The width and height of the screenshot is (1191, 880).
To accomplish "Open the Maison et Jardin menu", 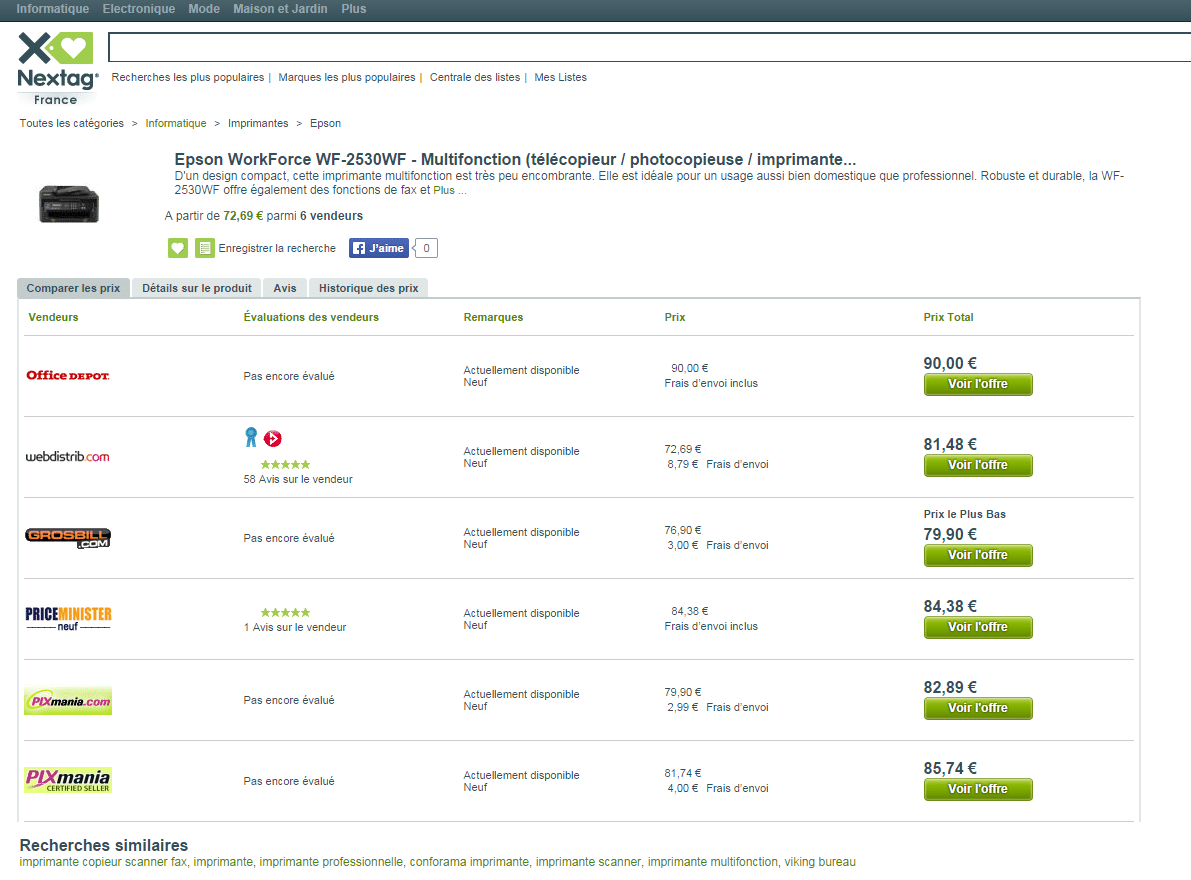I will point(280,9).
